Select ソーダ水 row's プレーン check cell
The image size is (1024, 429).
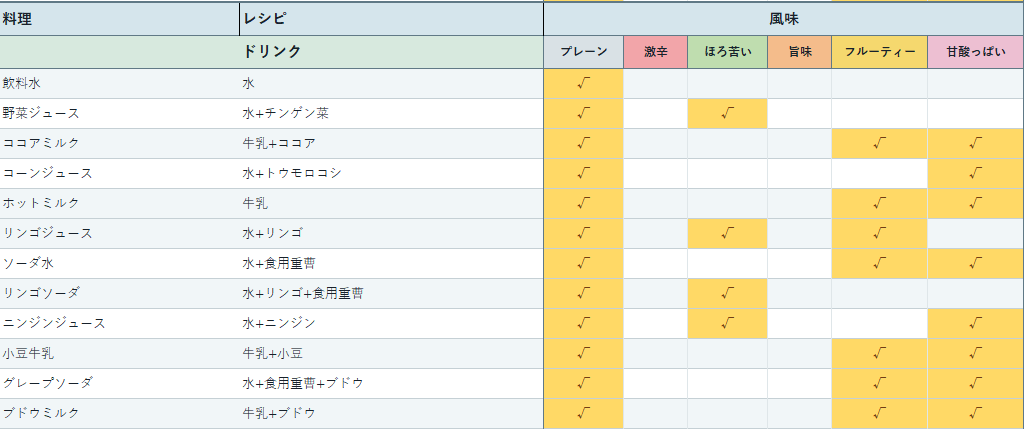point(584,264)
